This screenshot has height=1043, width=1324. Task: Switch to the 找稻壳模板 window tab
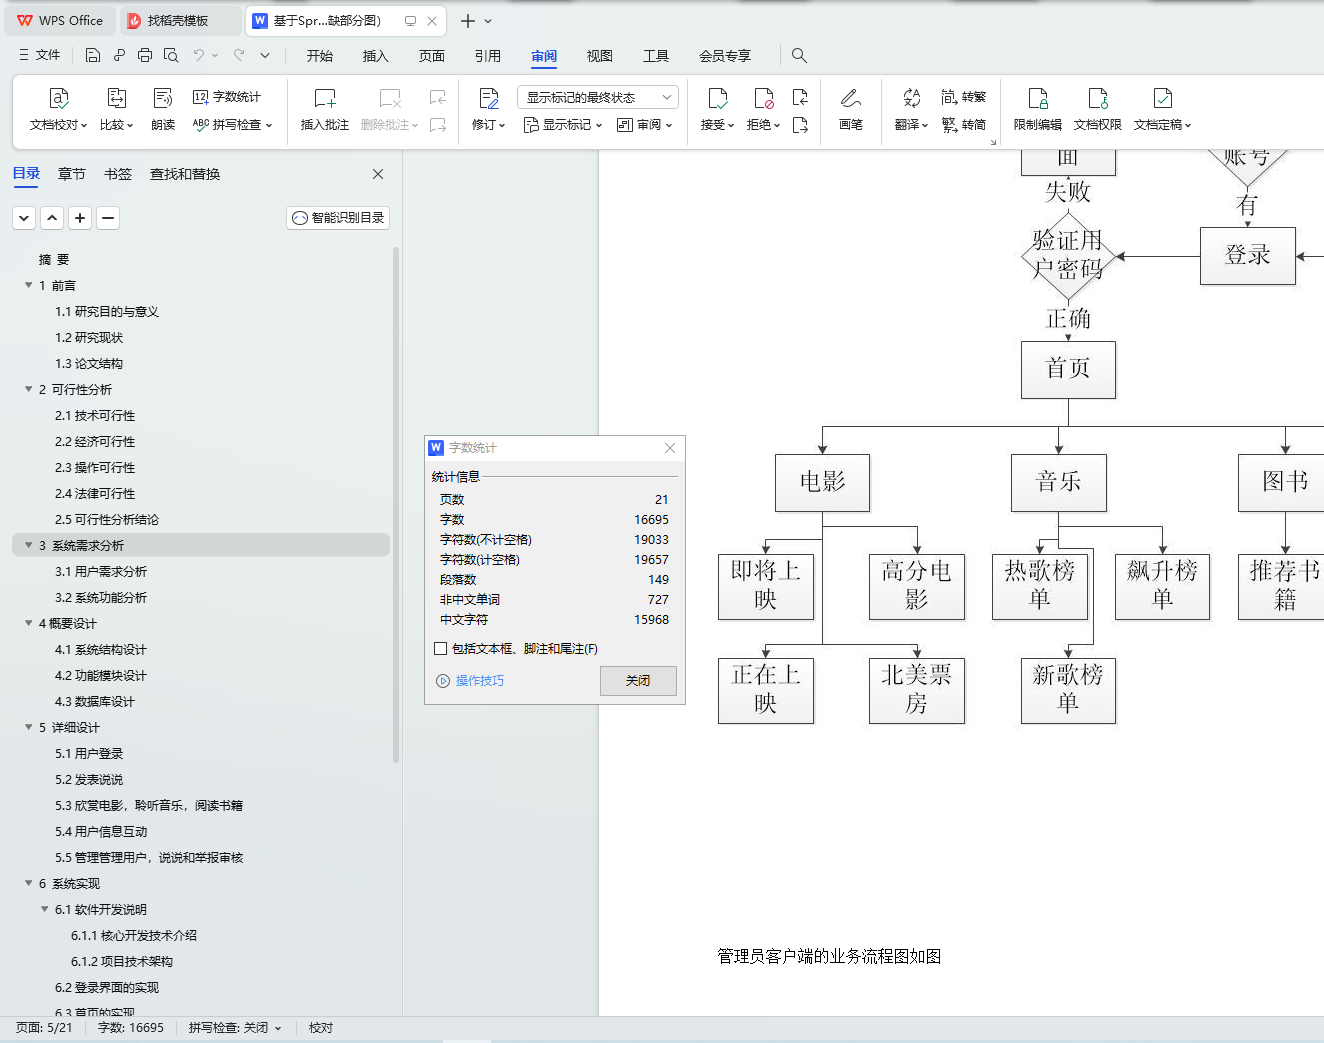pyautogui.click(x=180, y=20)
